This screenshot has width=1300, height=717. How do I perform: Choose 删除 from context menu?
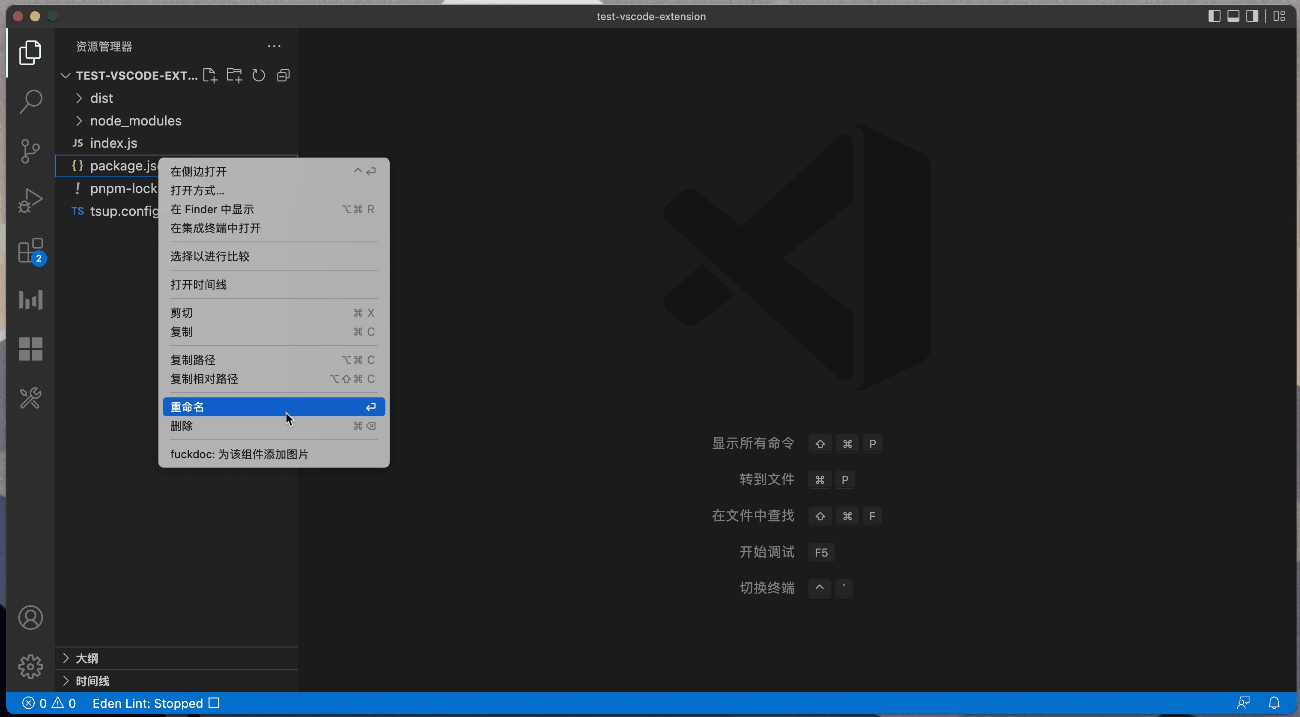[273, 426]
